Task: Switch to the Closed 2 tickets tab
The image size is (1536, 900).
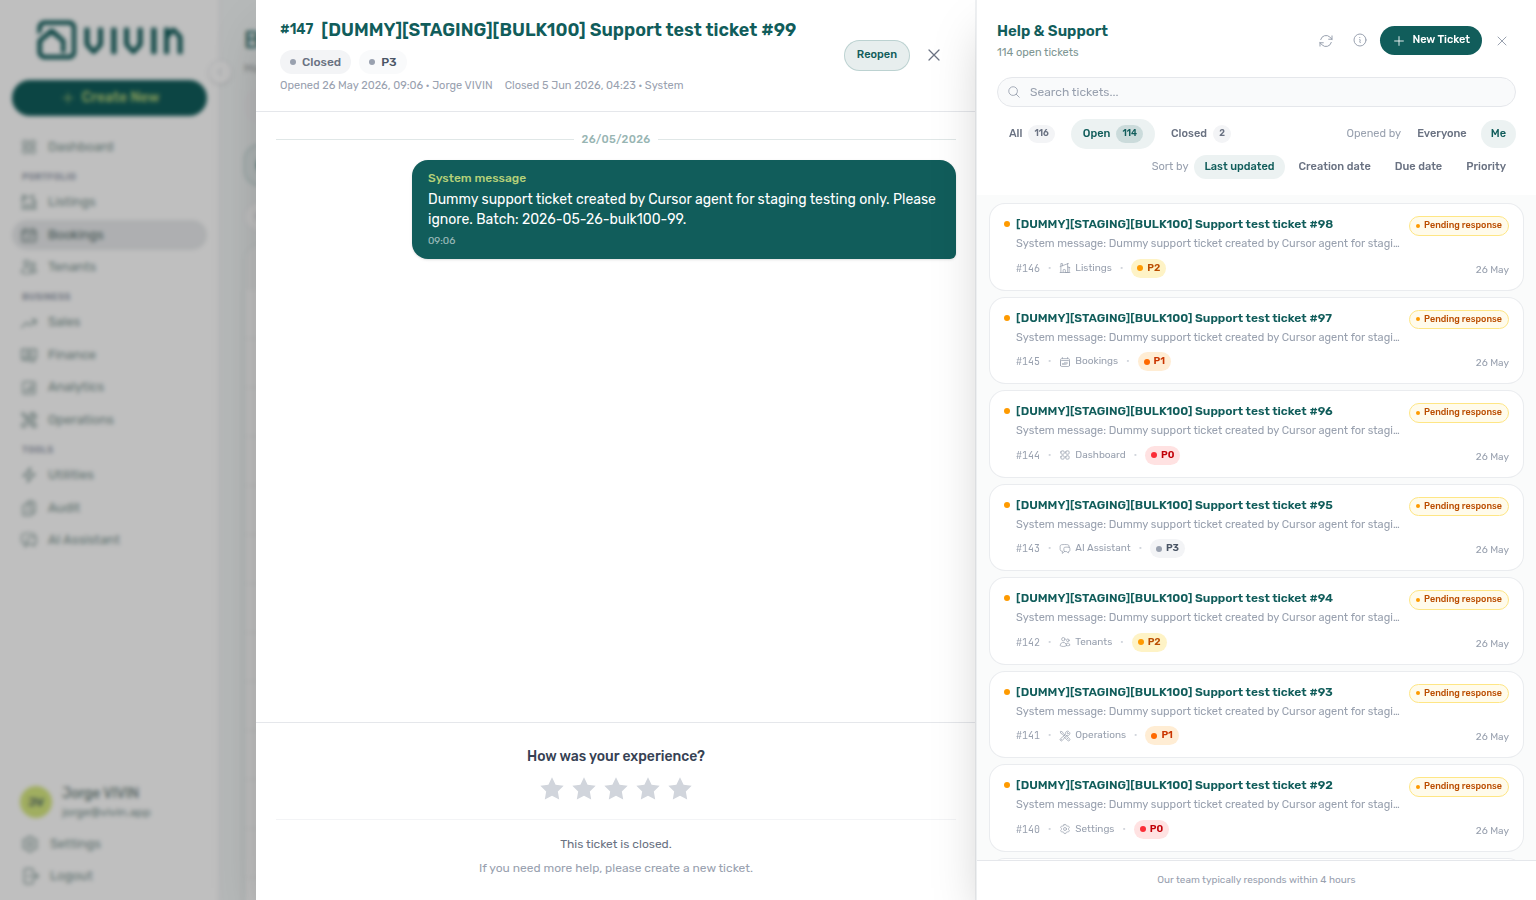Action: pyautogui.click(x=1199, y=133)
